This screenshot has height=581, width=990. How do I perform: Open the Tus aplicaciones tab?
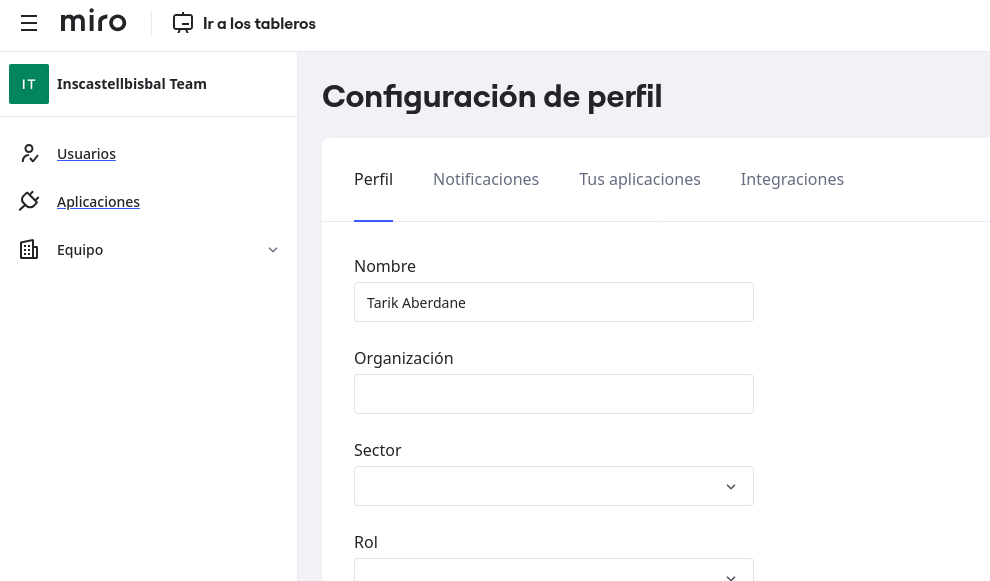(640, 180)
